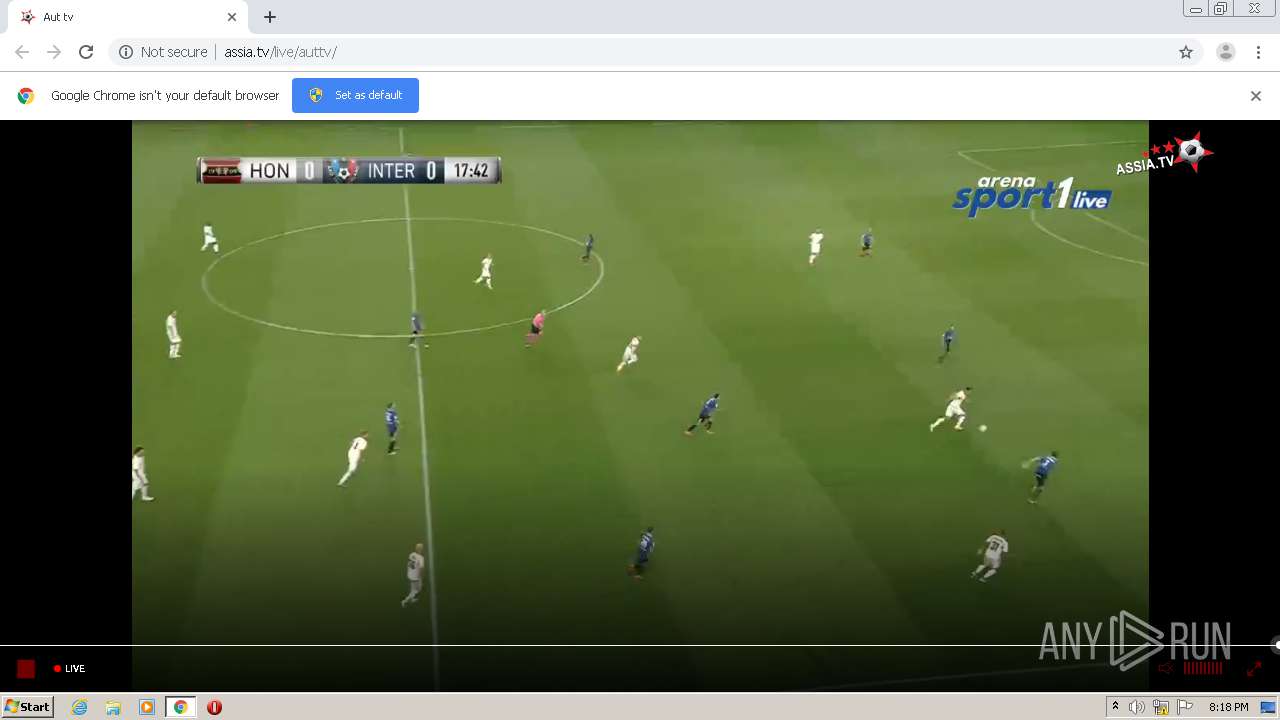The width and height of the screenshot is (1280, 720).
Task: Open Chrome profile avatar menu
Action: [x=1226, y=52]
